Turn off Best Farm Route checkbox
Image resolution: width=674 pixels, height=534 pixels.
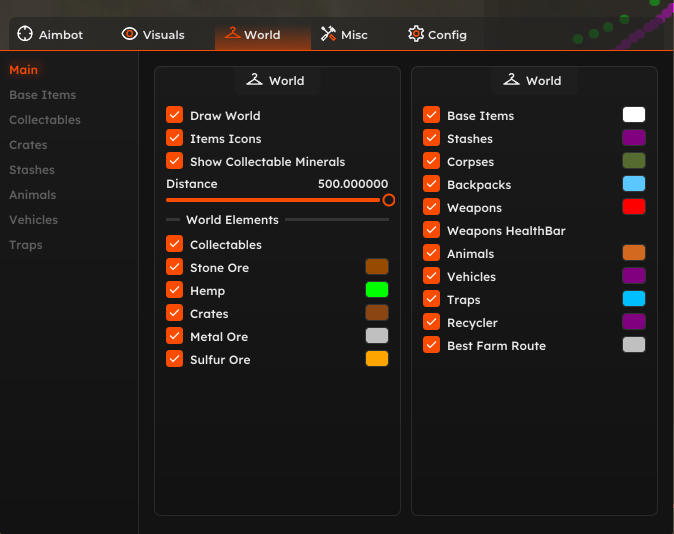pos(431,344)
